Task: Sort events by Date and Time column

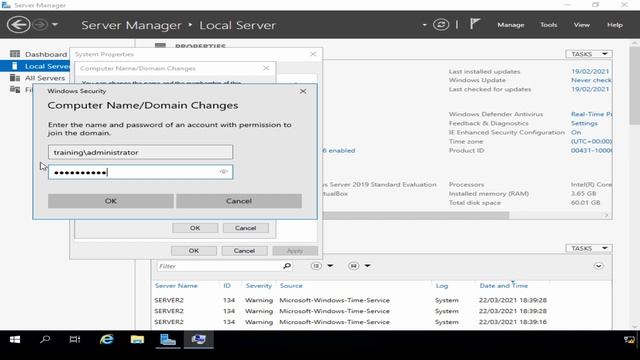Action: click(x=504, y=286)
